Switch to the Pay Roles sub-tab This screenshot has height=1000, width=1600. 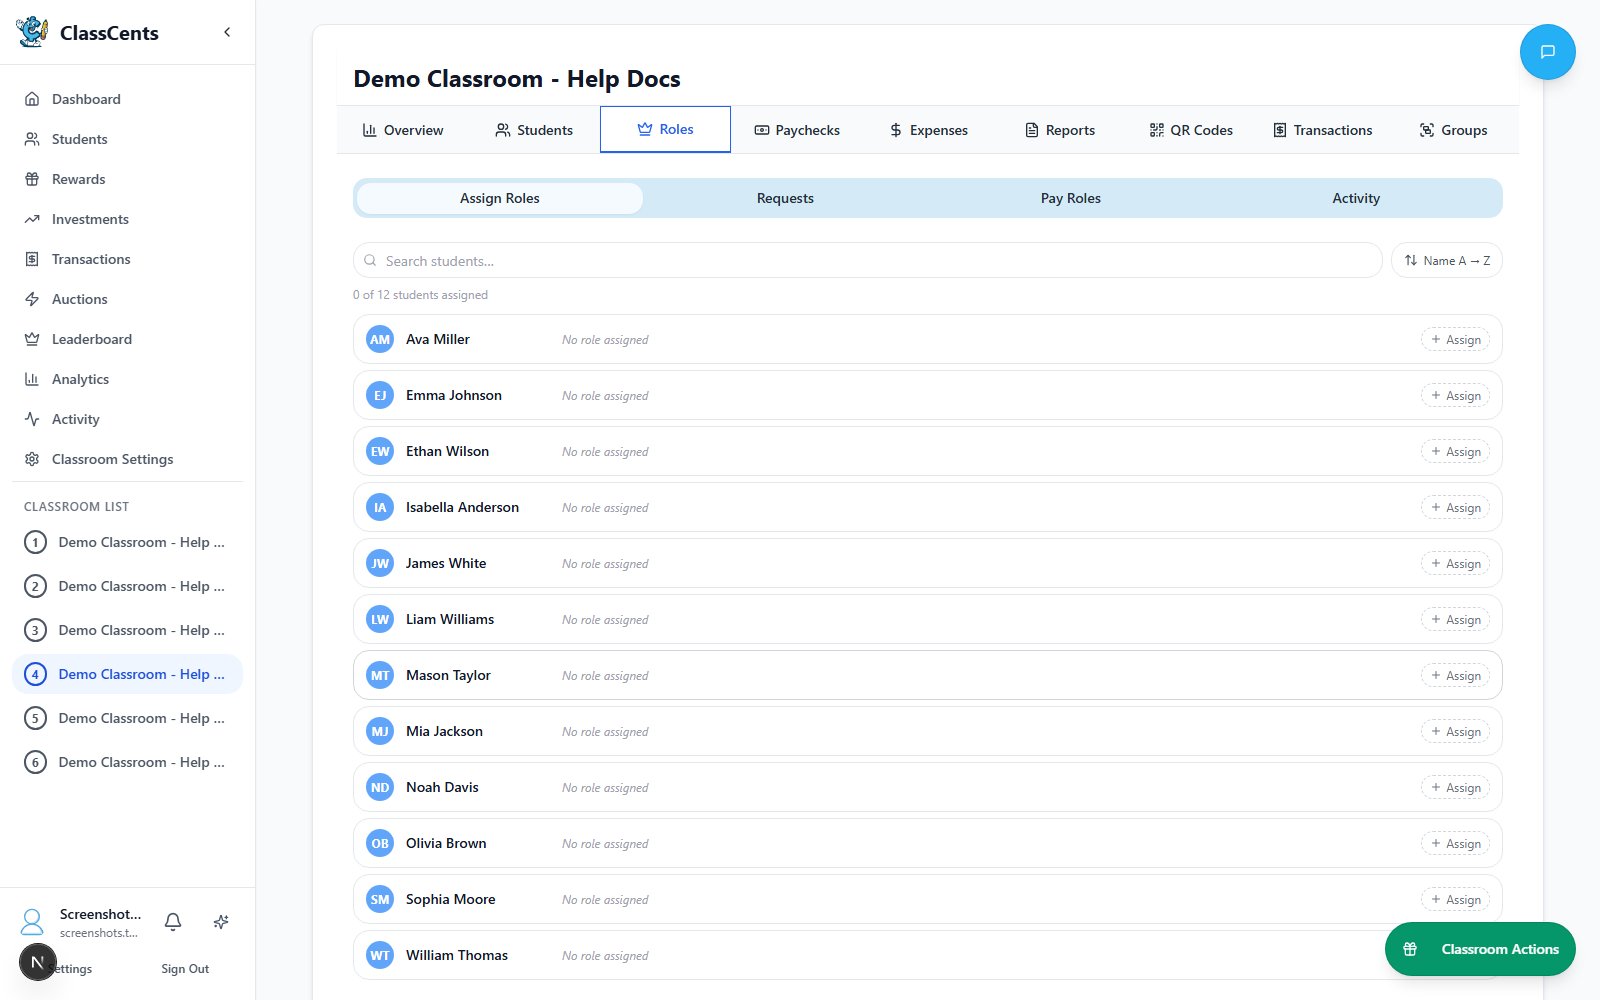[x=1071, y=198]
